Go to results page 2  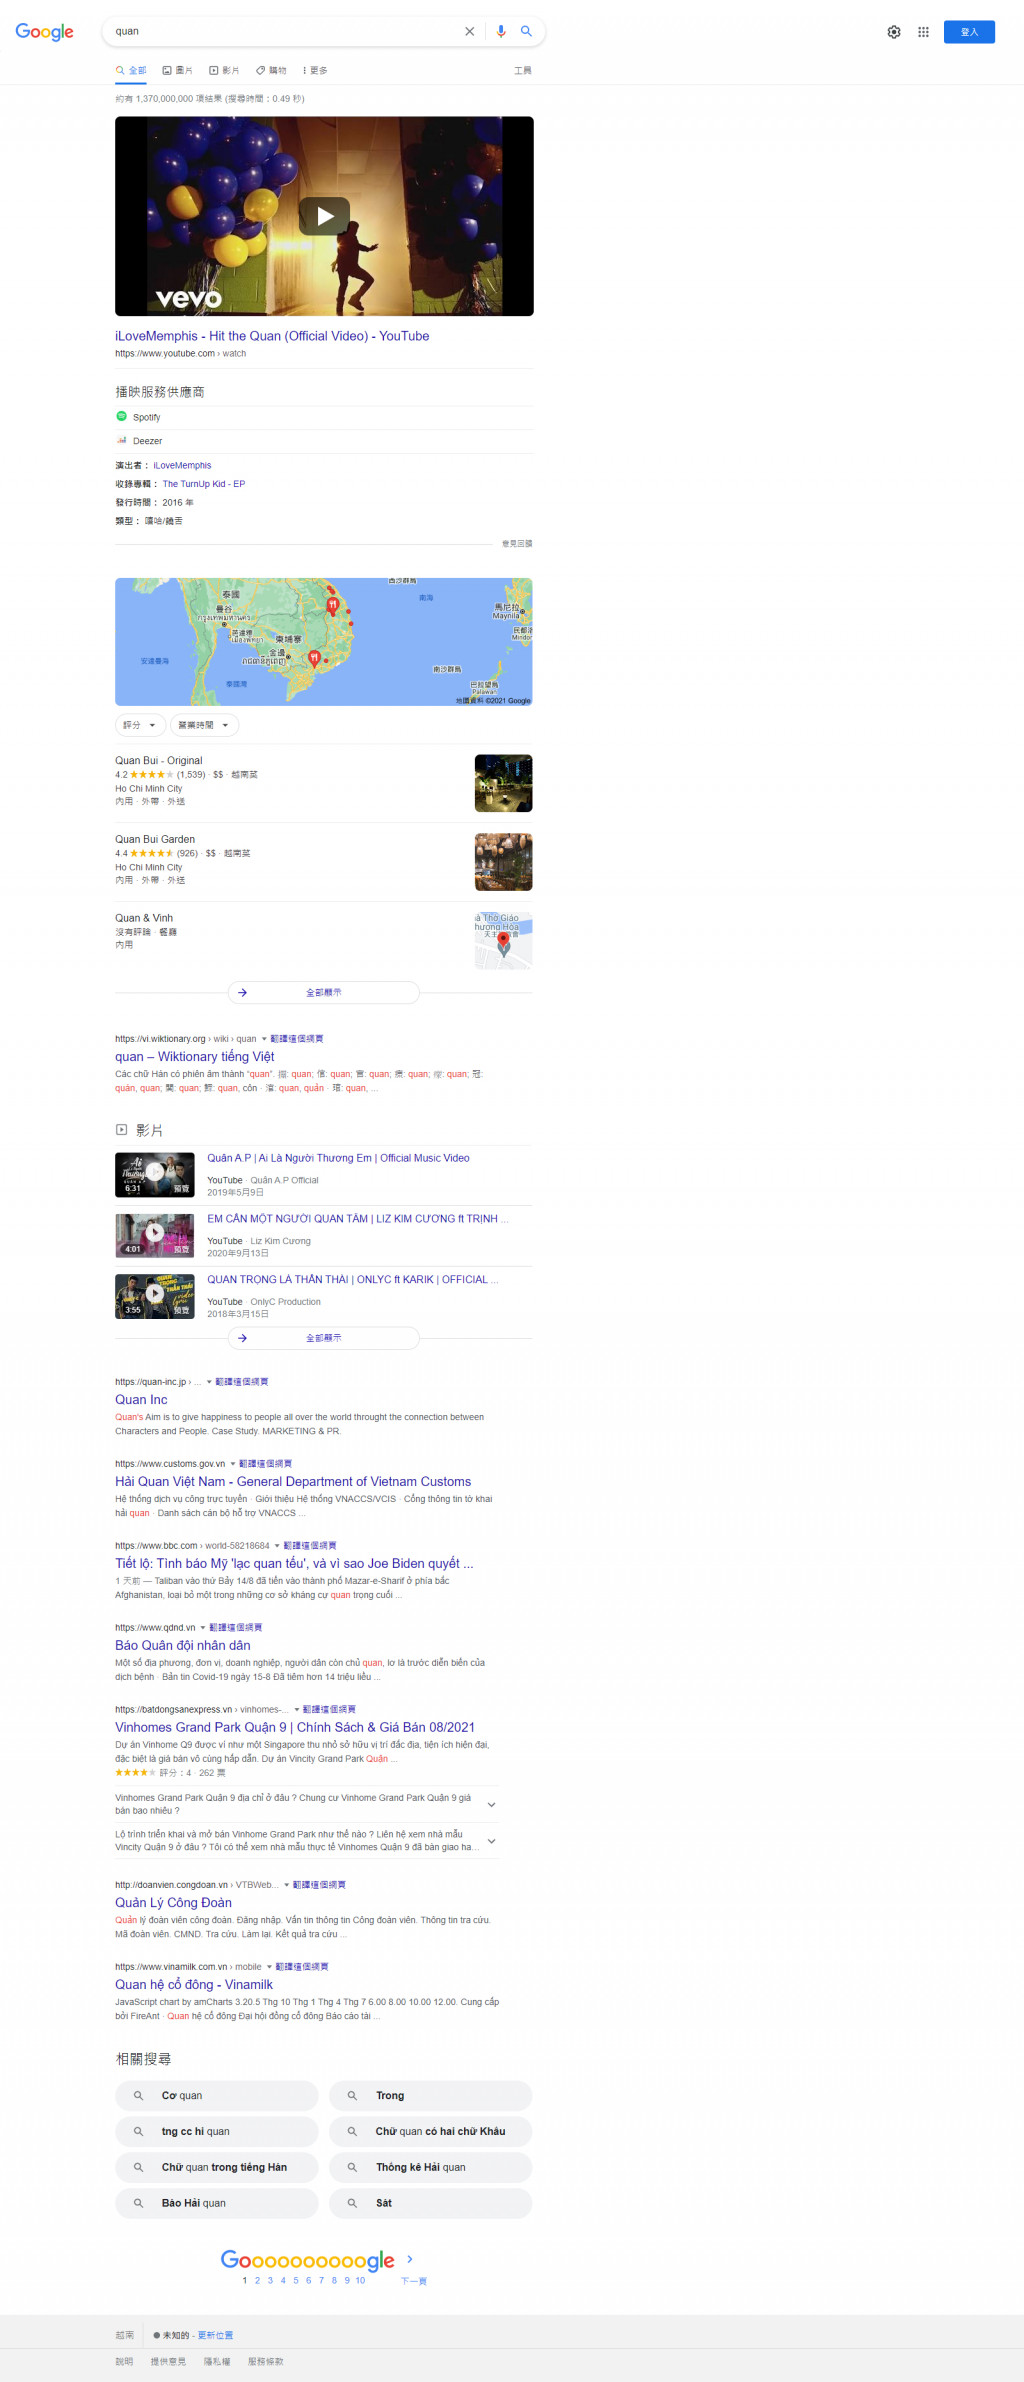257,2281
